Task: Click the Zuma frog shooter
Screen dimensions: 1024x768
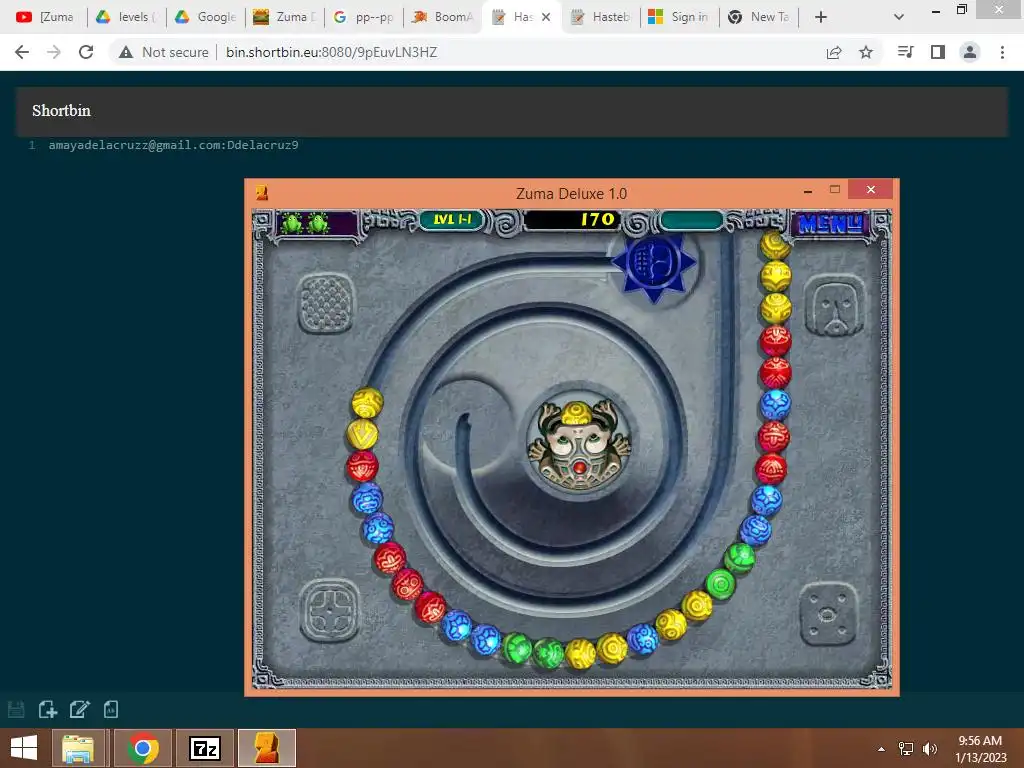Action: click(579, 444)
